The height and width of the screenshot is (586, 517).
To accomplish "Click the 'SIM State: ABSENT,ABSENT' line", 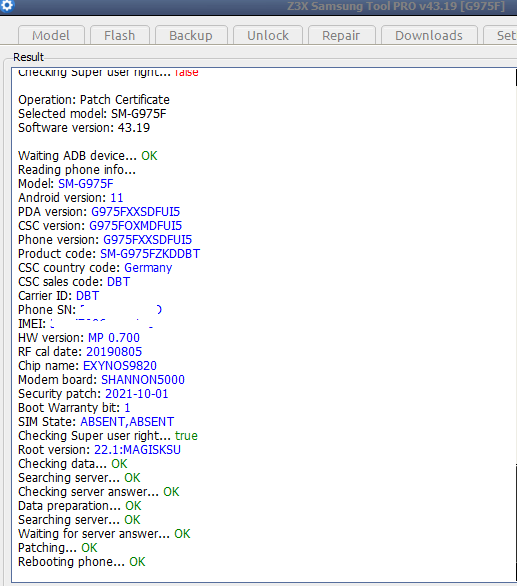I will (96, 422).
